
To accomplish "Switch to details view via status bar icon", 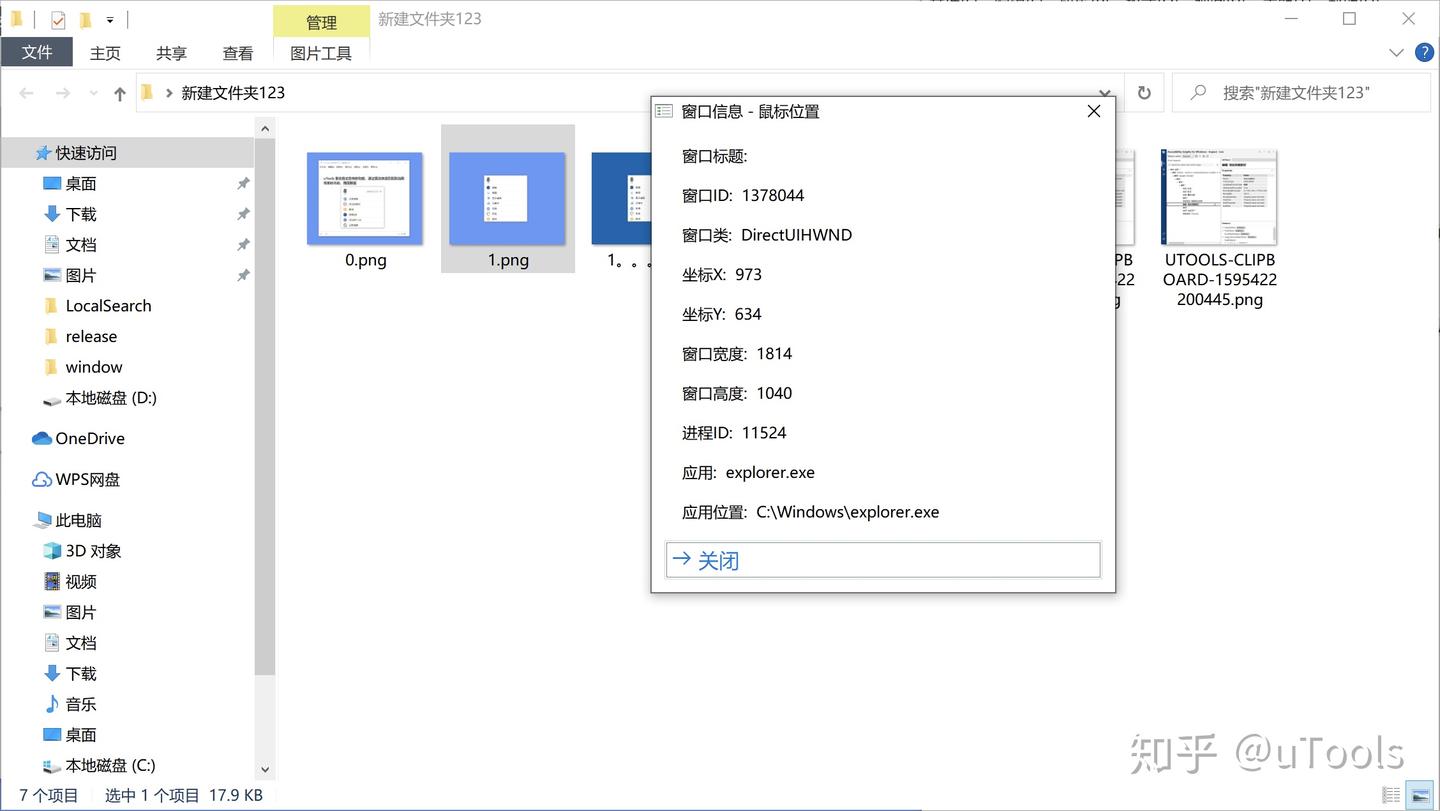I will click(x=1390, y=794).
